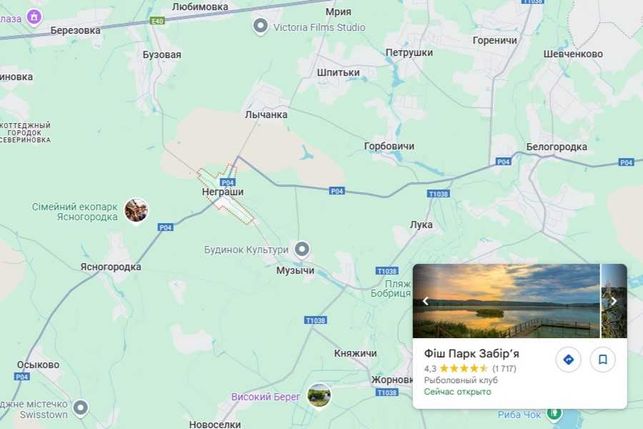Image resolution: width=643 pixels, height=429 pixels.
Task: Open the 1 717 reviews count
Action: point(504,368)
